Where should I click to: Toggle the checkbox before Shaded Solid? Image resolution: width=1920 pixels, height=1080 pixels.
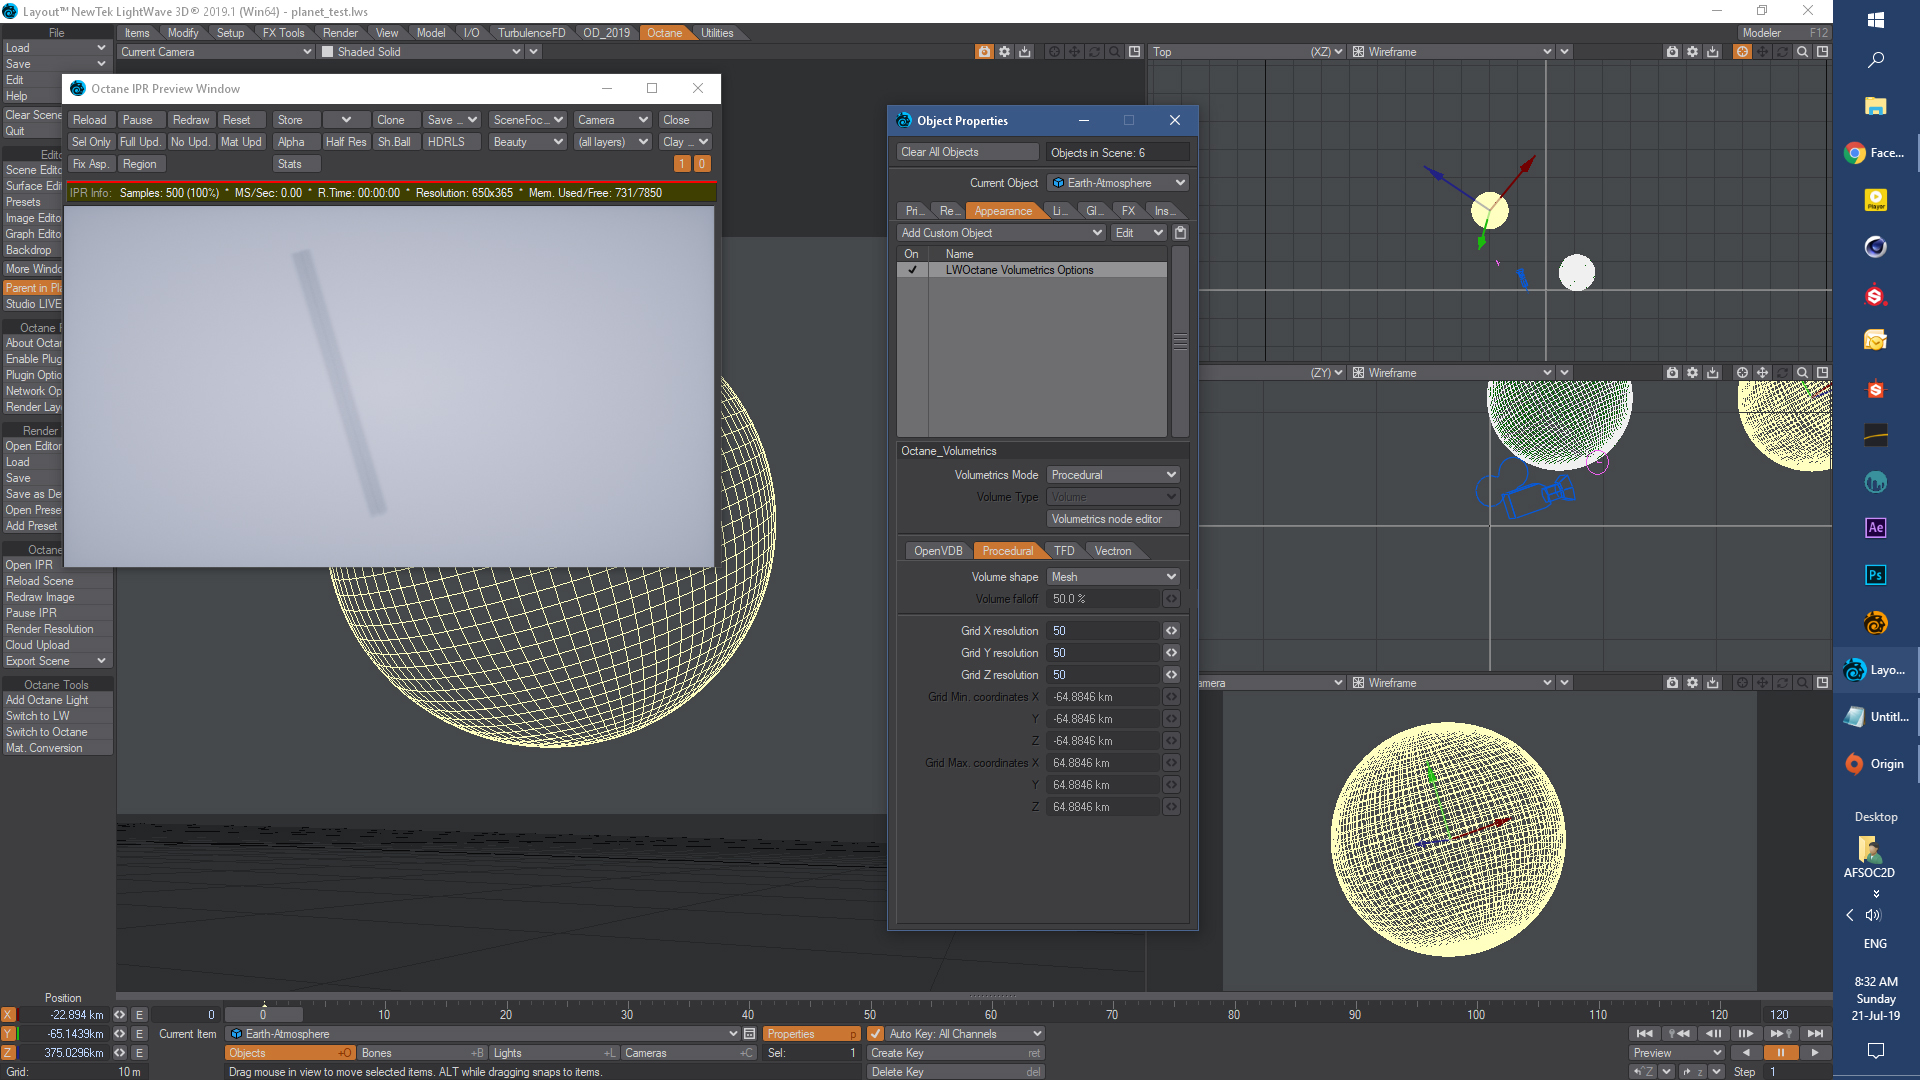(x=327, y=51)
